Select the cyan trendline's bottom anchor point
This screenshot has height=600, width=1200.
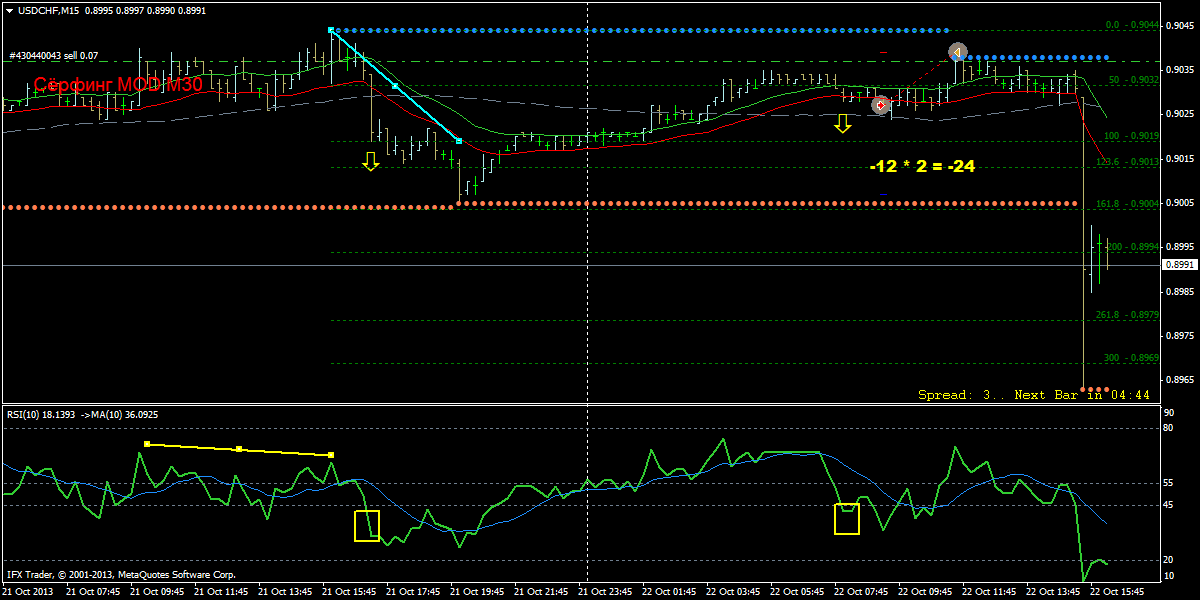pos(459,142)
